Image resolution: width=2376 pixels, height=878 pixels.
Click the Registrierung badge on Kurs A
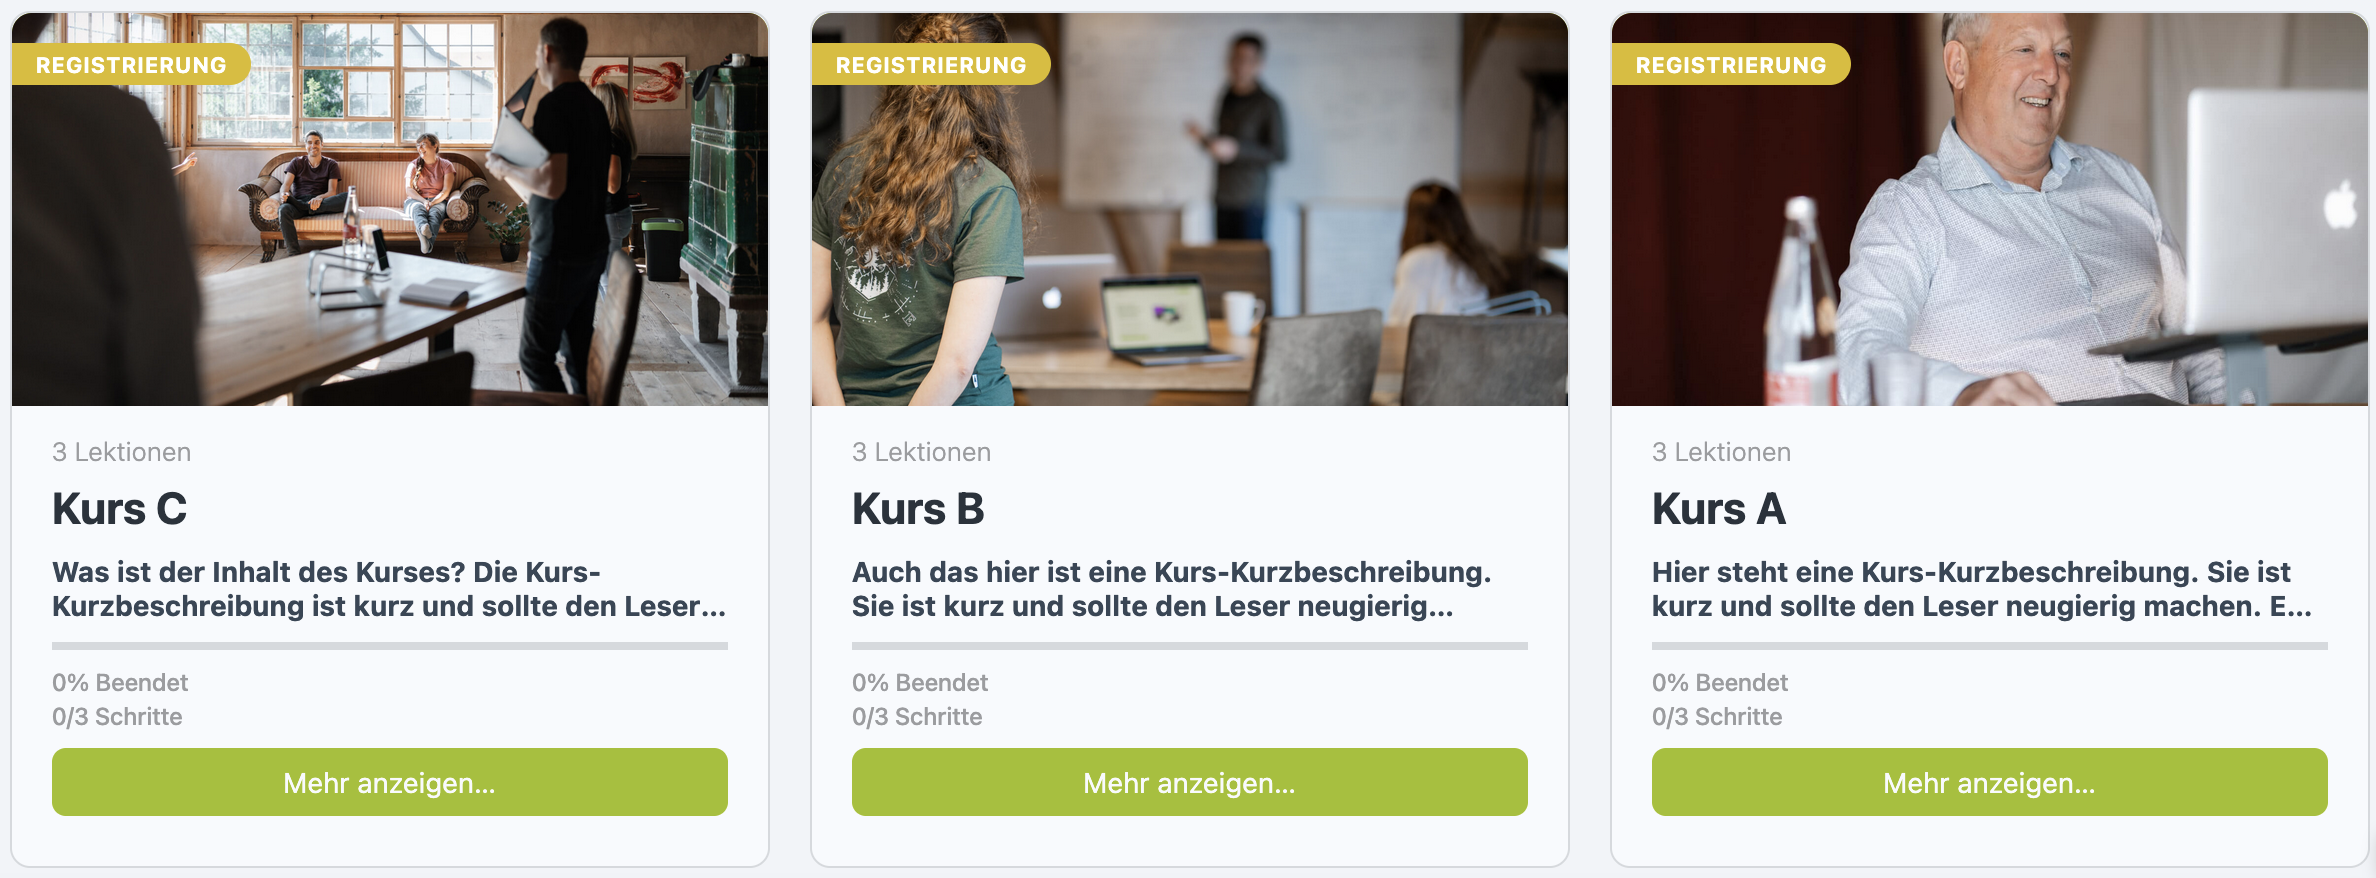tap(1731, 65)
